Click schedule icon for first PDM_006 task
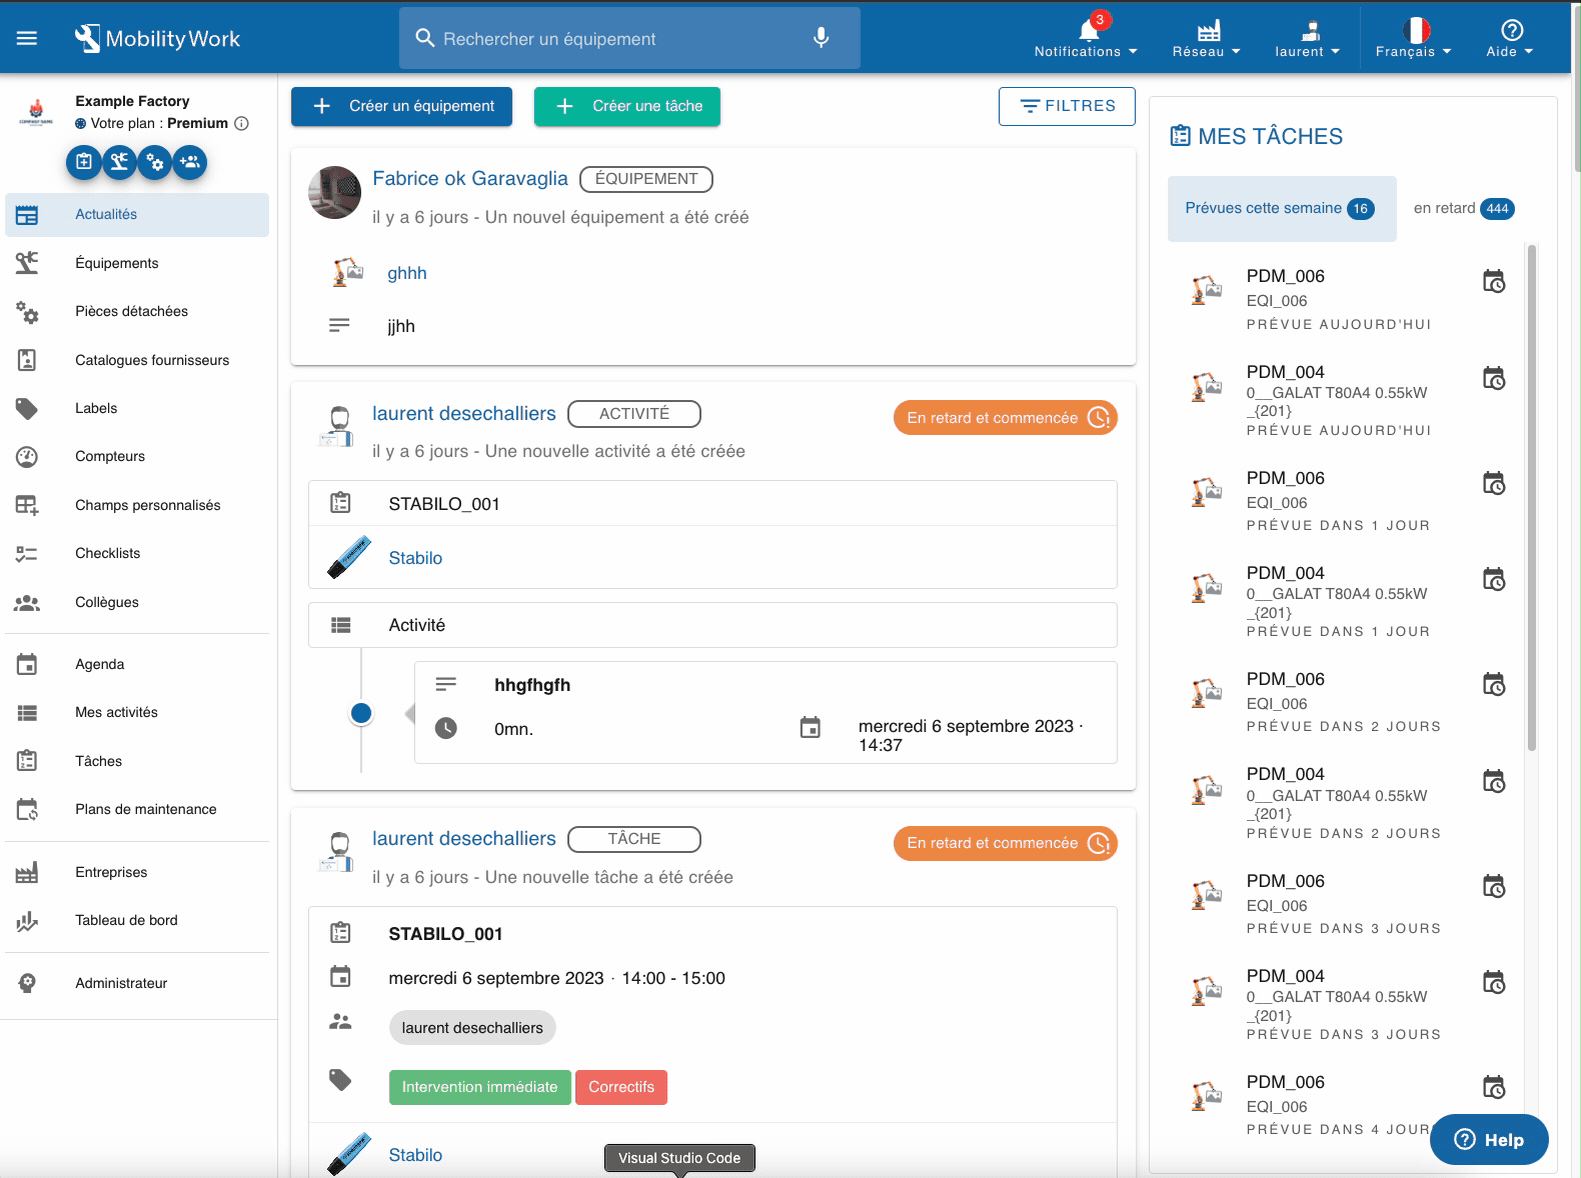The height and width of the screenshot is (1178, 1581). point(1493,282)
